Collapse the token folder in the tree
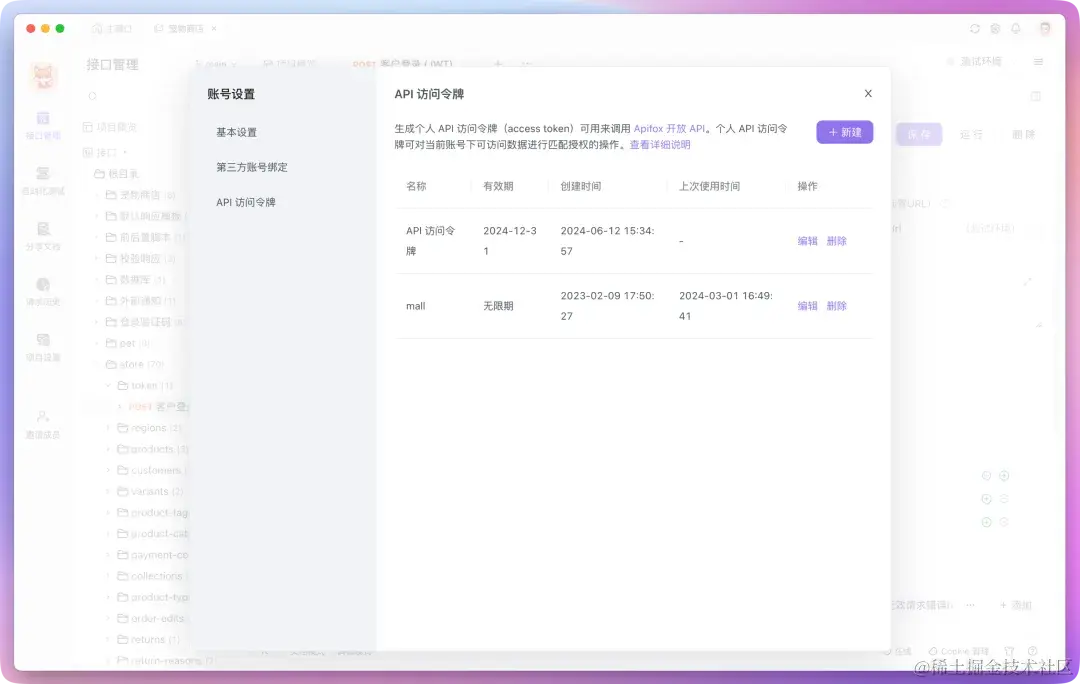 [x=110, y=385]
